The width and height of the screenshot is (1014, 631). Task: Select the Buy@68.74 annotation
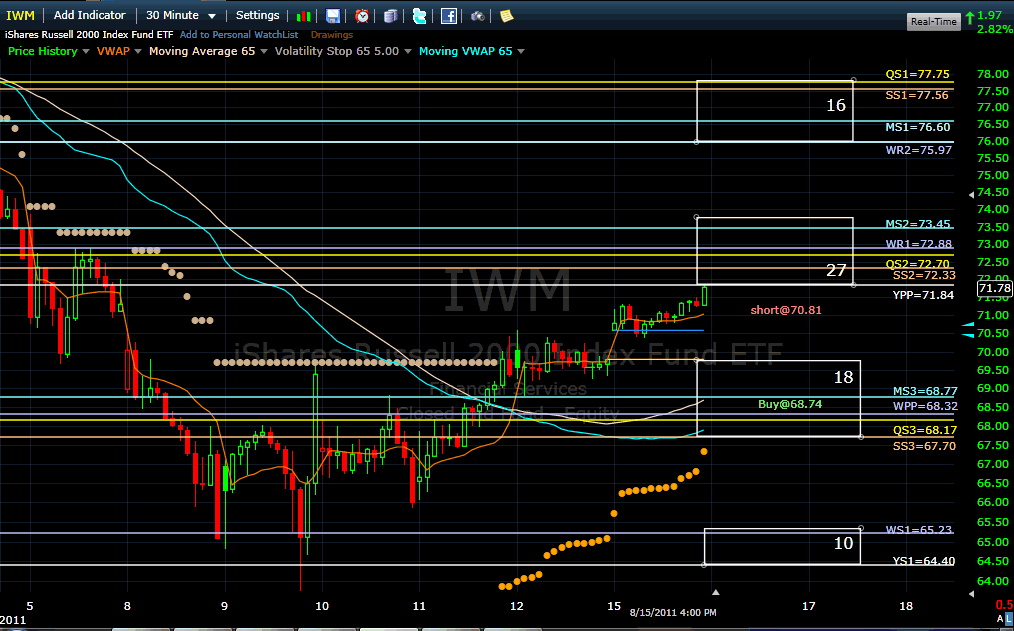[x=790, y=404]
